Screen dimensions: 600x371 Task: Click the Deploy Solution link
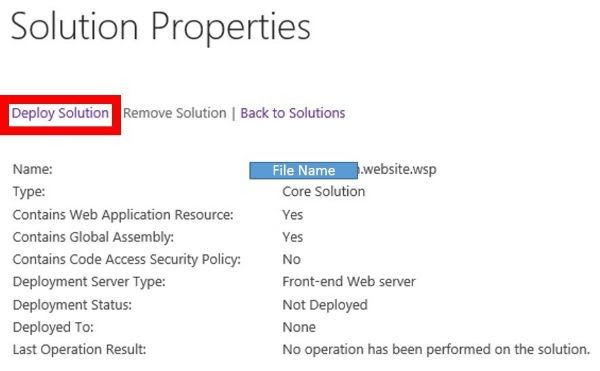tap(60, 113)
